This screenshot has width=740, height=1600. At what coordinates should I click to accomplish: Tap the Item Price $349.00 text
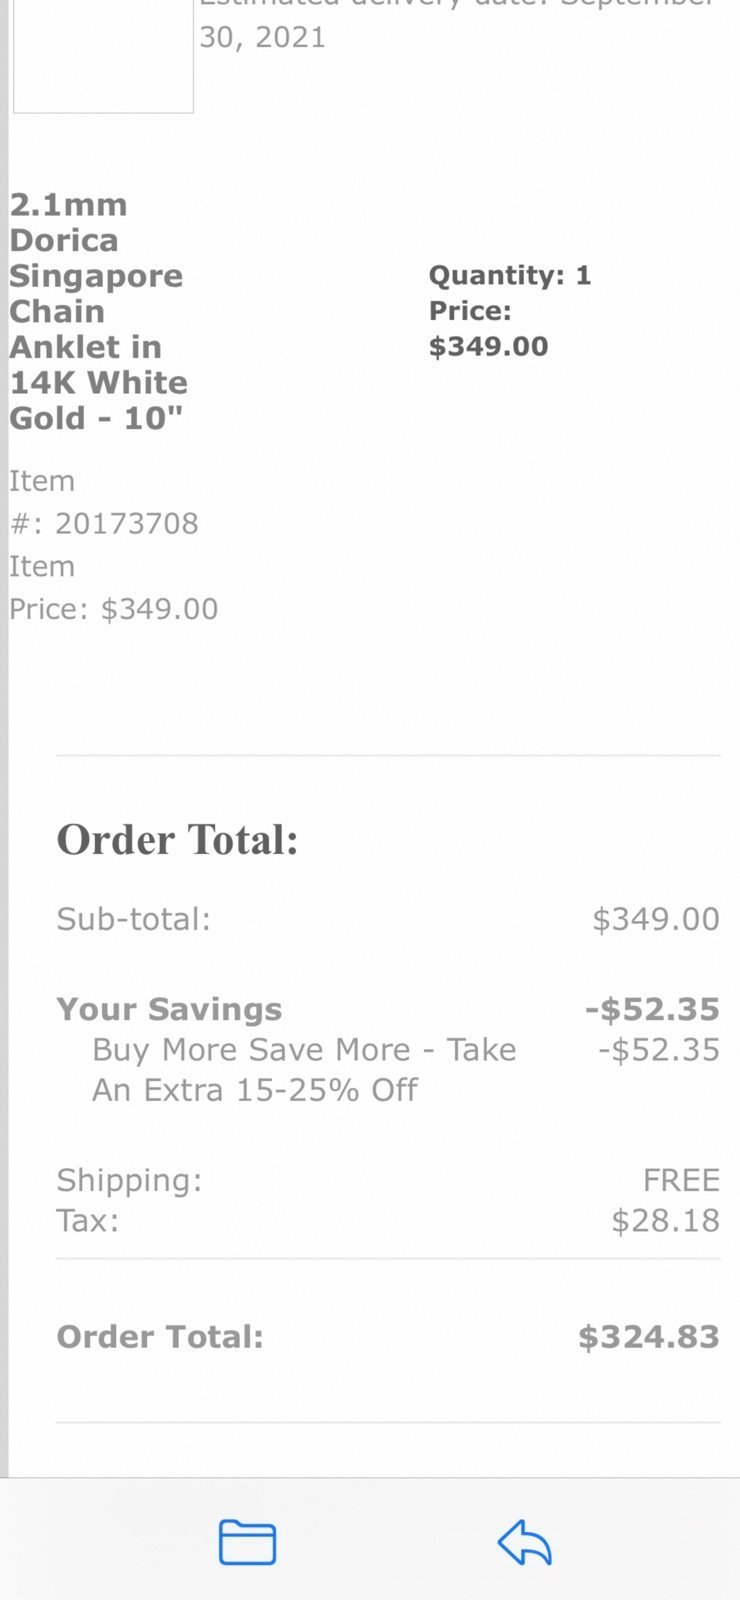pyautogui.click(x=113, y=587)
